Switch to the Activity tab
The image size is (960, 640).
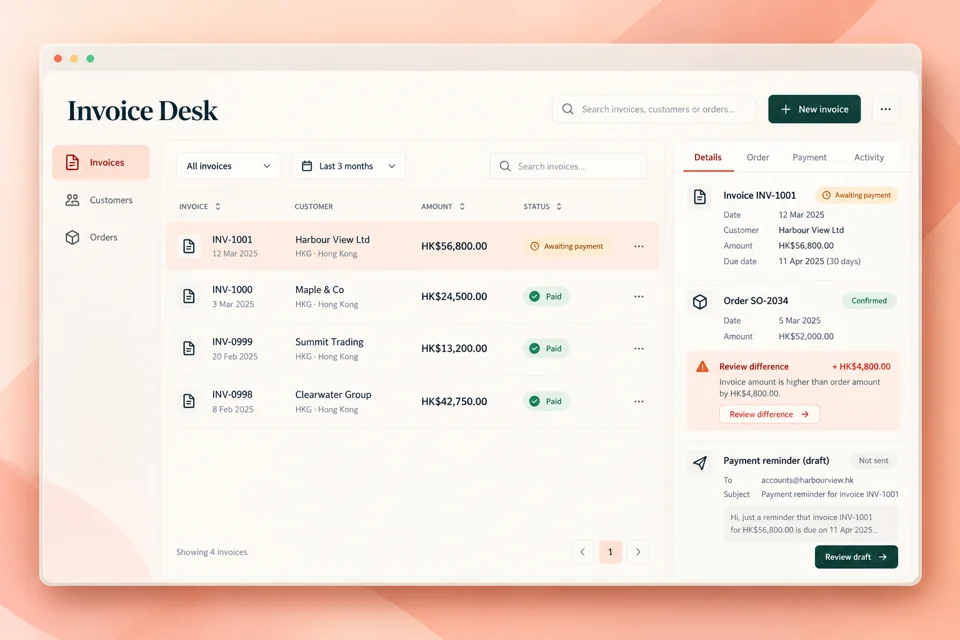click(869, 157)
